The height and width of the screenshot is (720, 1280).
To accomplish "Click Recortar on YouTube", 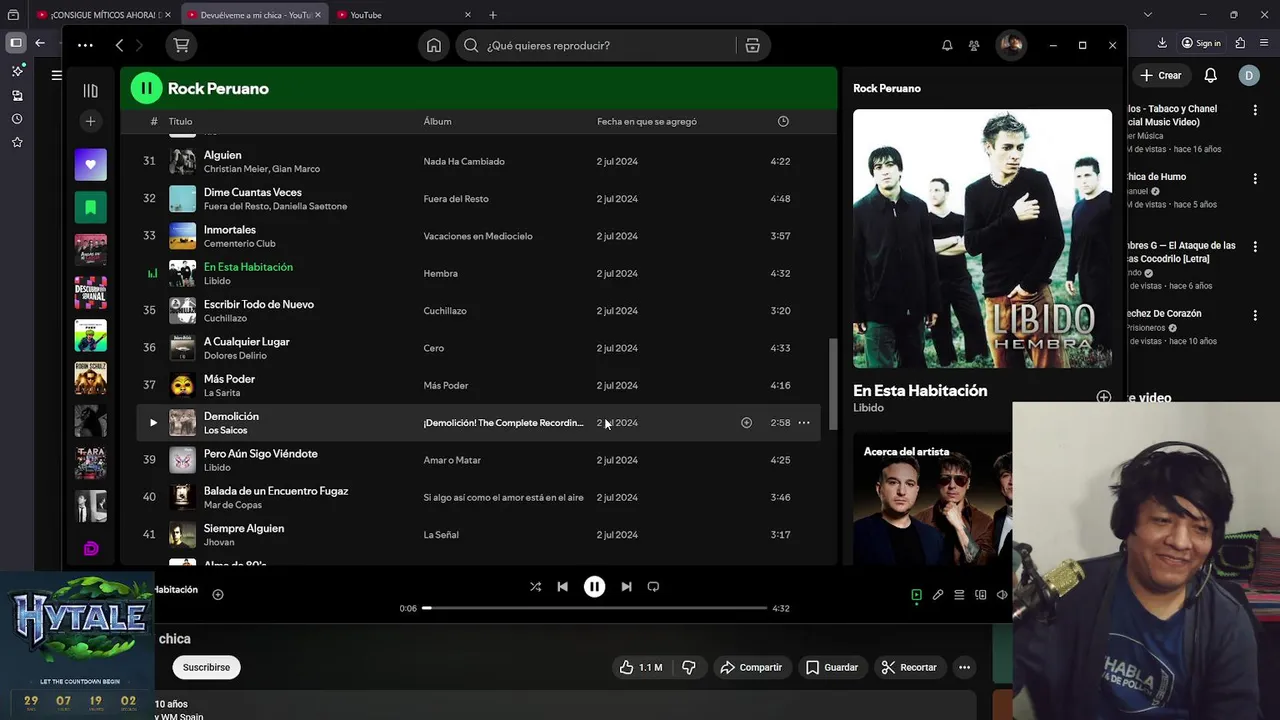I will [x=909, y=667].
